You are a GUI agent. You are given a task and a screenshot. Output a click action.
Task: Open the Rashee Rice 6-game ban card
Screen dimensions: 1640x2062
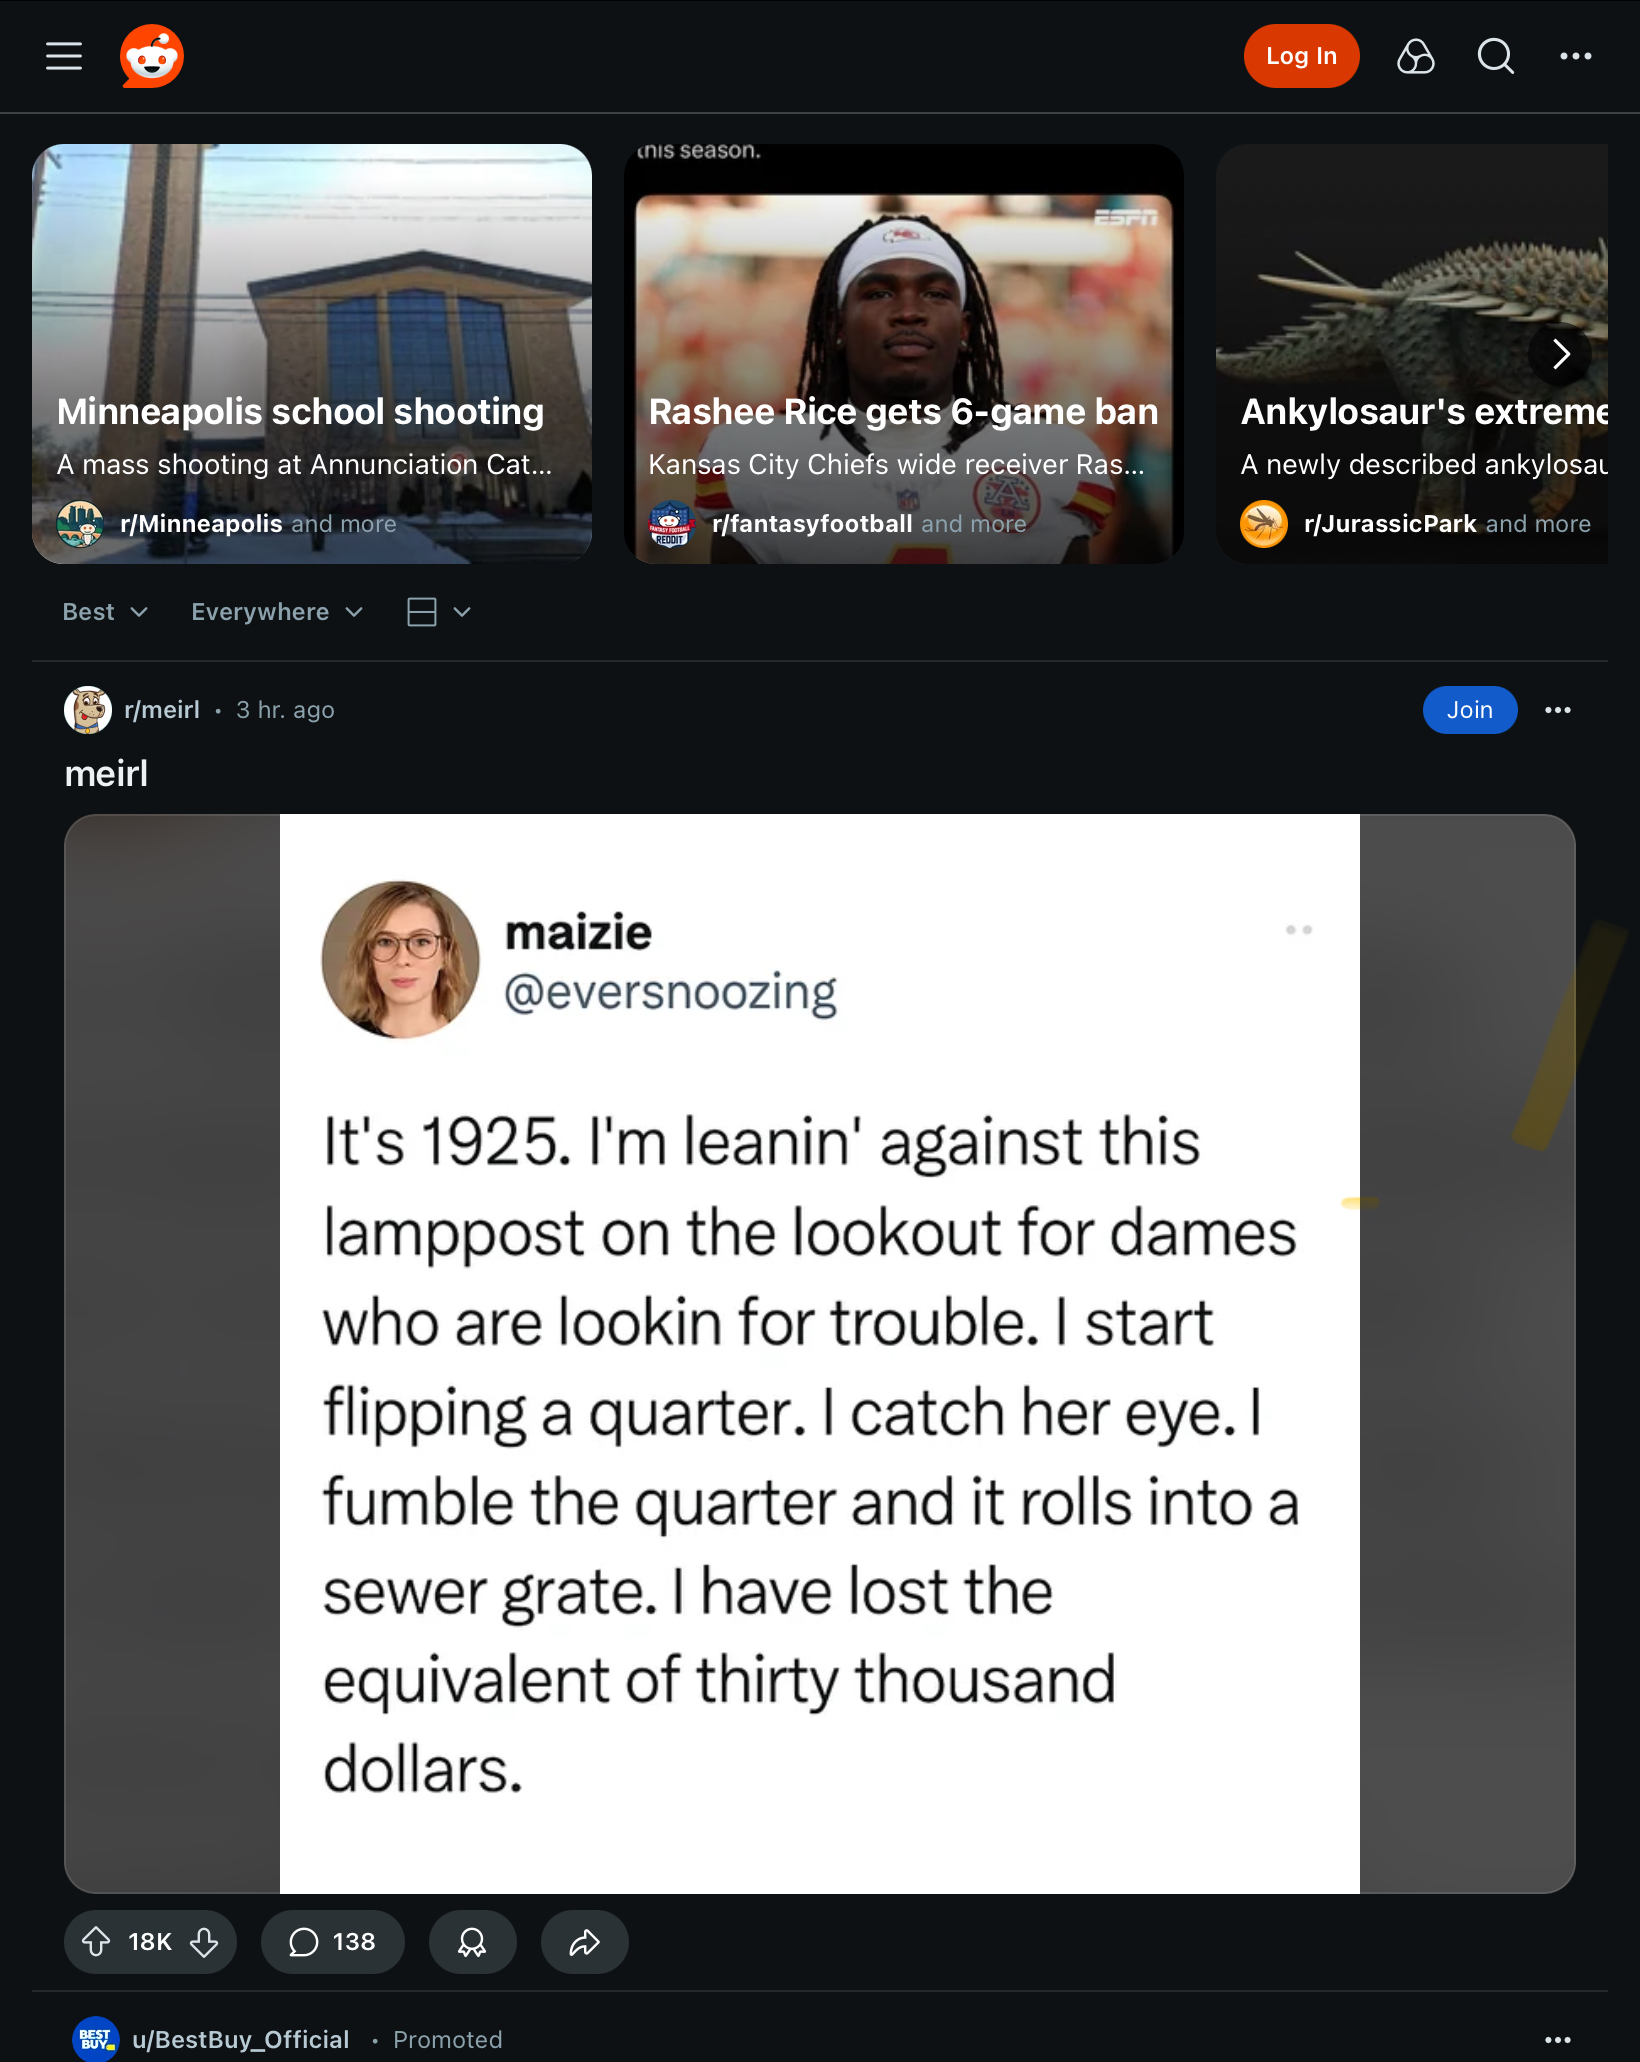click(903, 354)
